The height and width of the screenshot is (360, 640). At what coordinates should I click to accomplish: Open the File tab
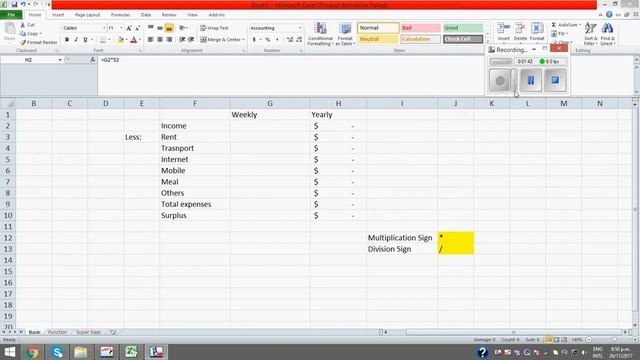[x=11, y=15]
